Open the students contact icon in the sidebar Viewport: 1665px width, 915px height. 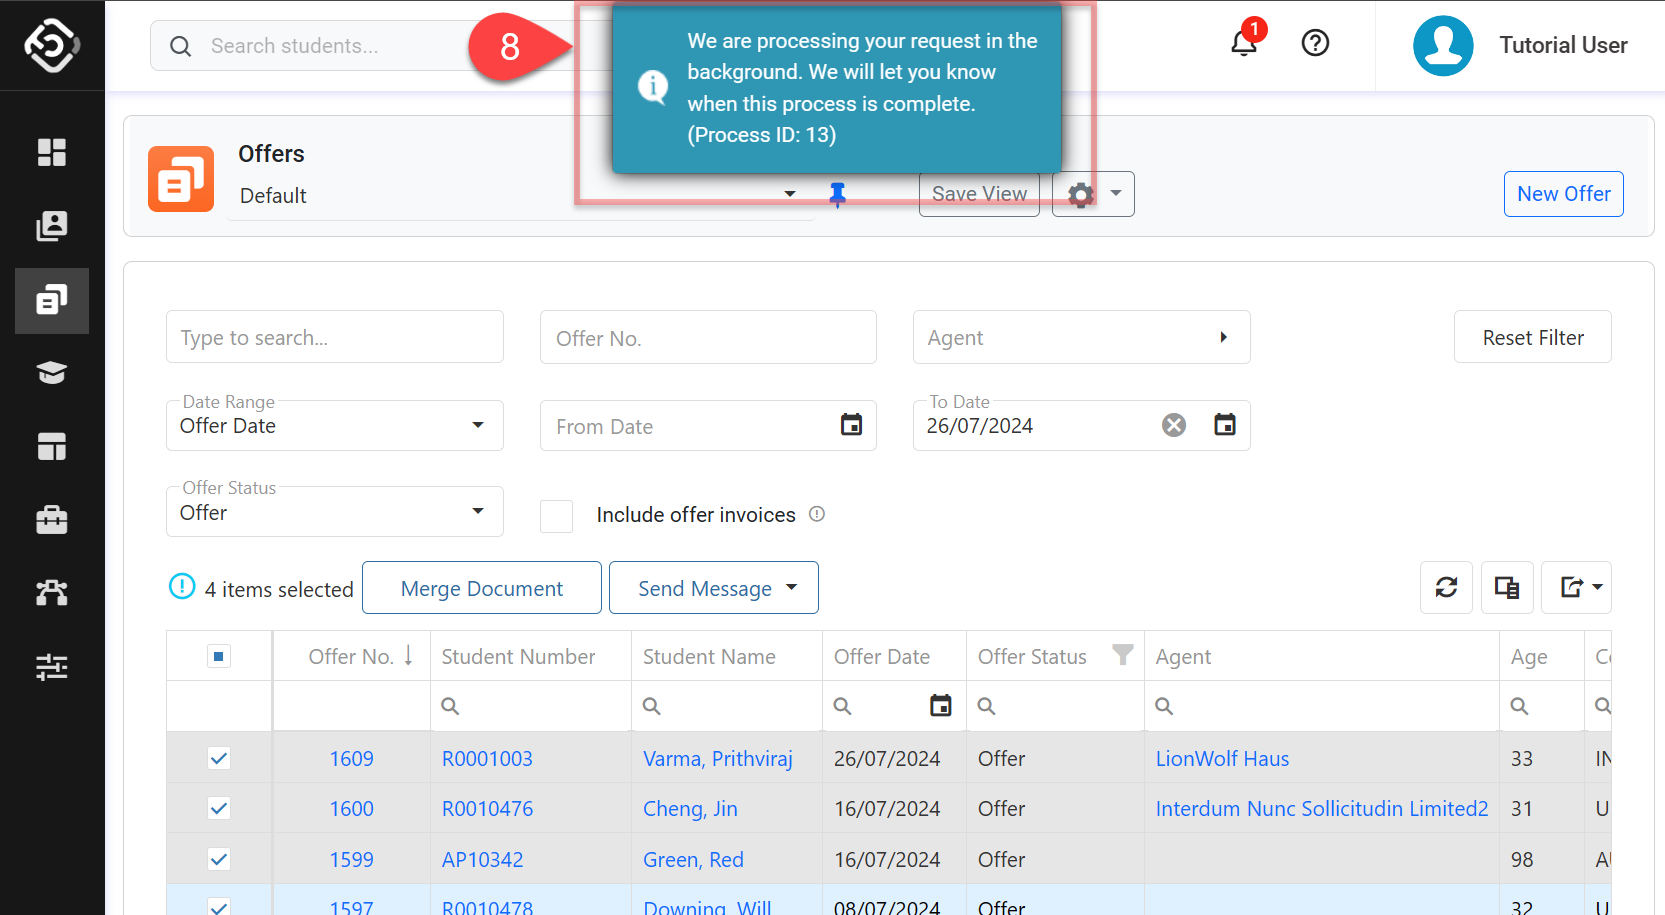[52, 226]
